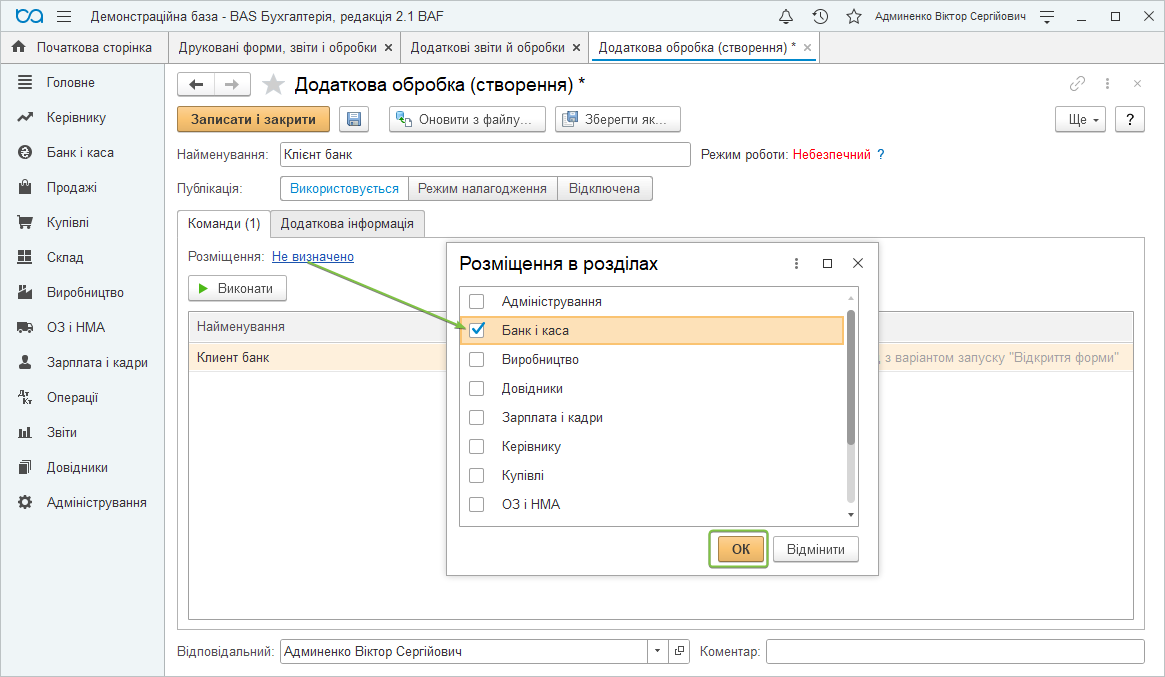Image resolution: width=1165 pixels, height=677 pixels.
Task: Open the history clock icon
Action: 820,17
